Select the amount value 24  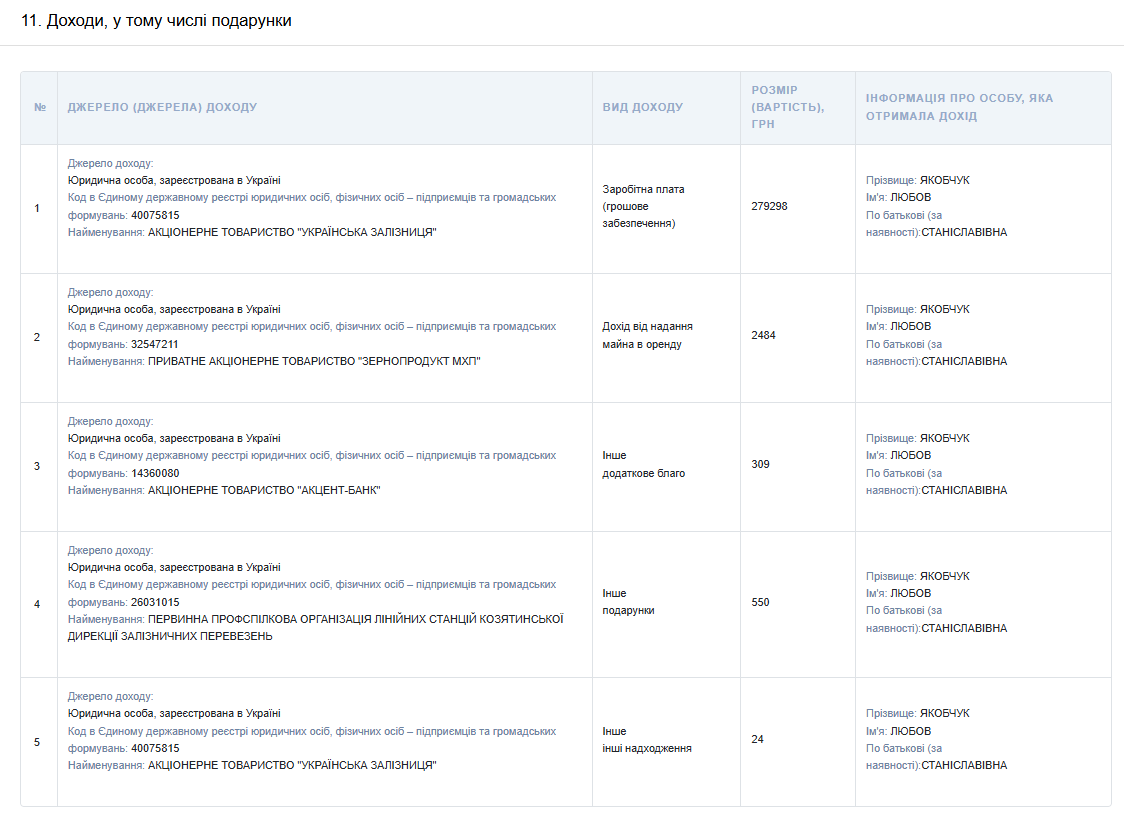pos(757,739)
